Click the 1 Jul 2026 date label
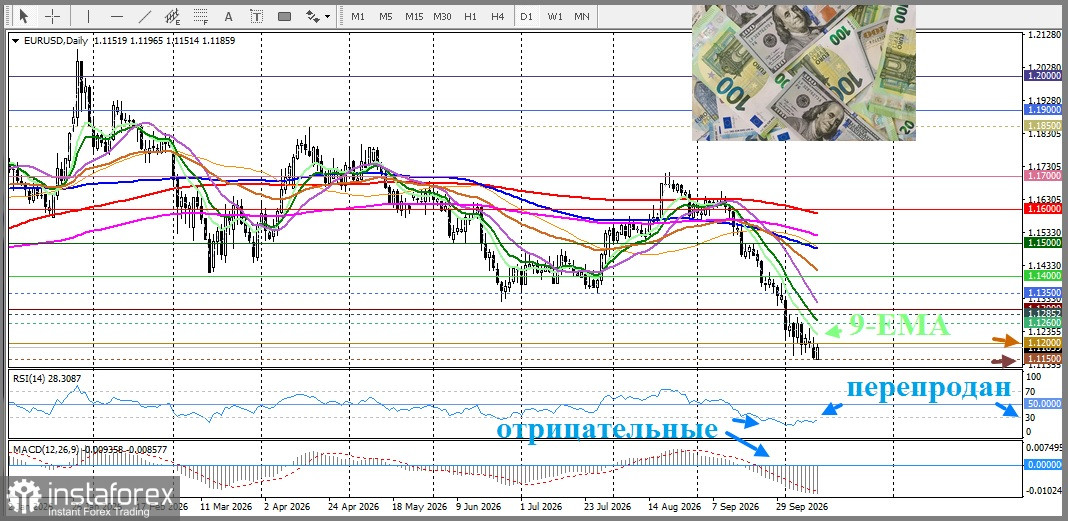The image size is (1068, 521). (541, 507)
